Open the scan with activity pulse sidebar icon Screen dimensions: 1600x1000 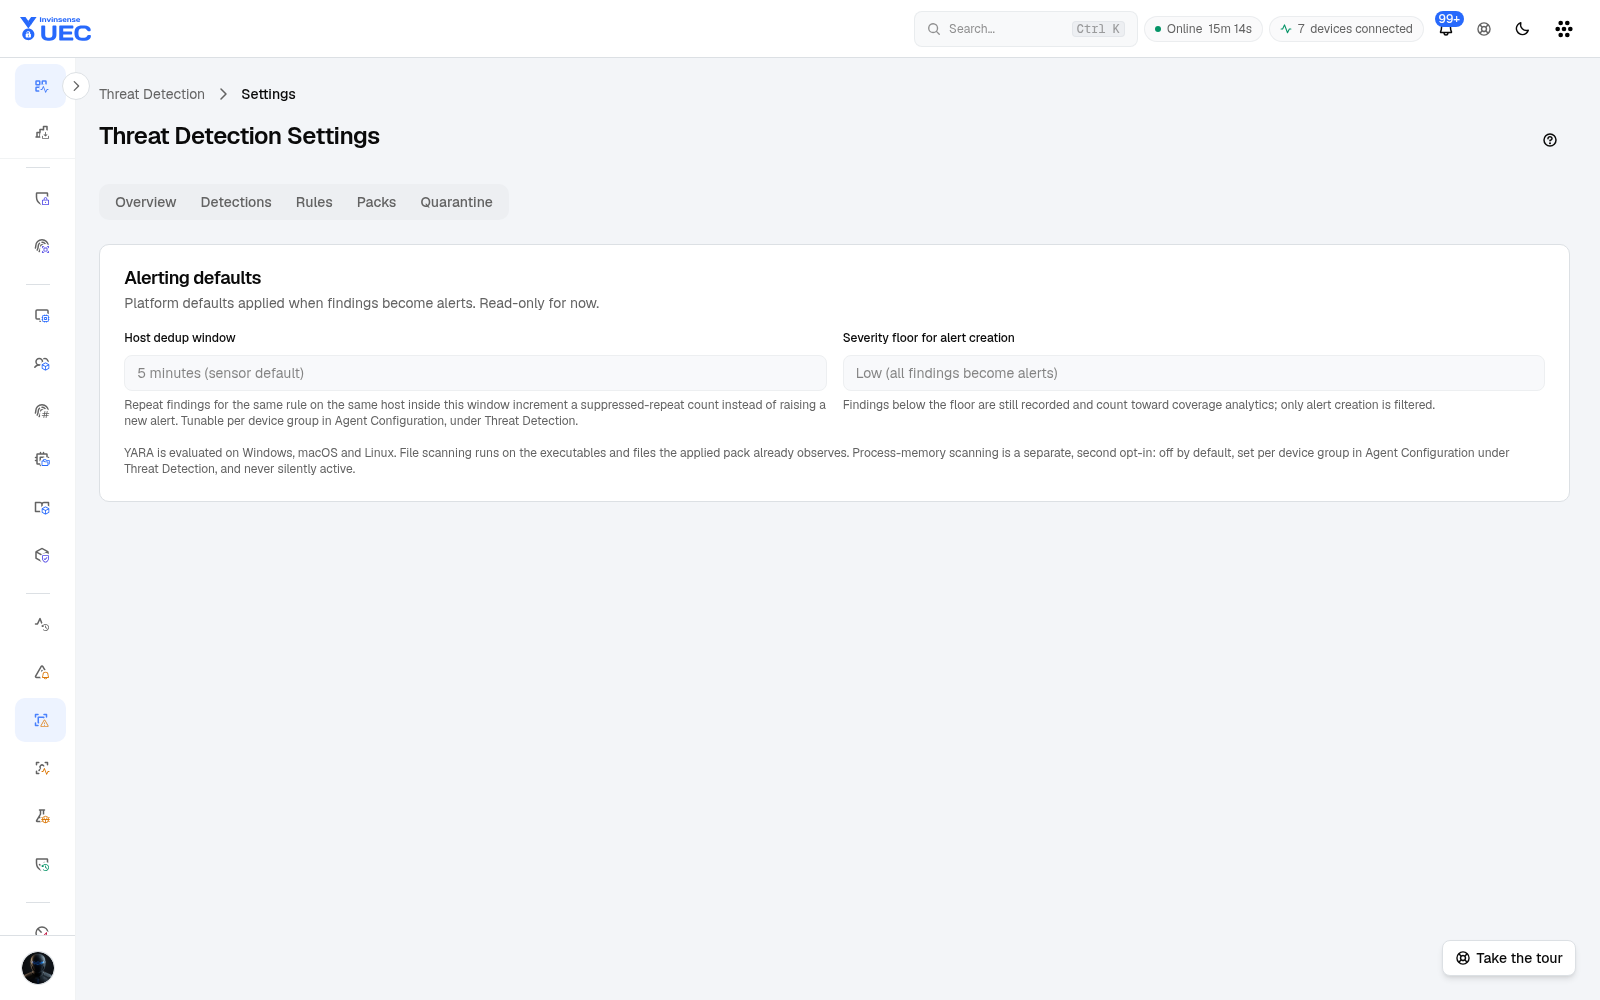[x=41, y=768]
